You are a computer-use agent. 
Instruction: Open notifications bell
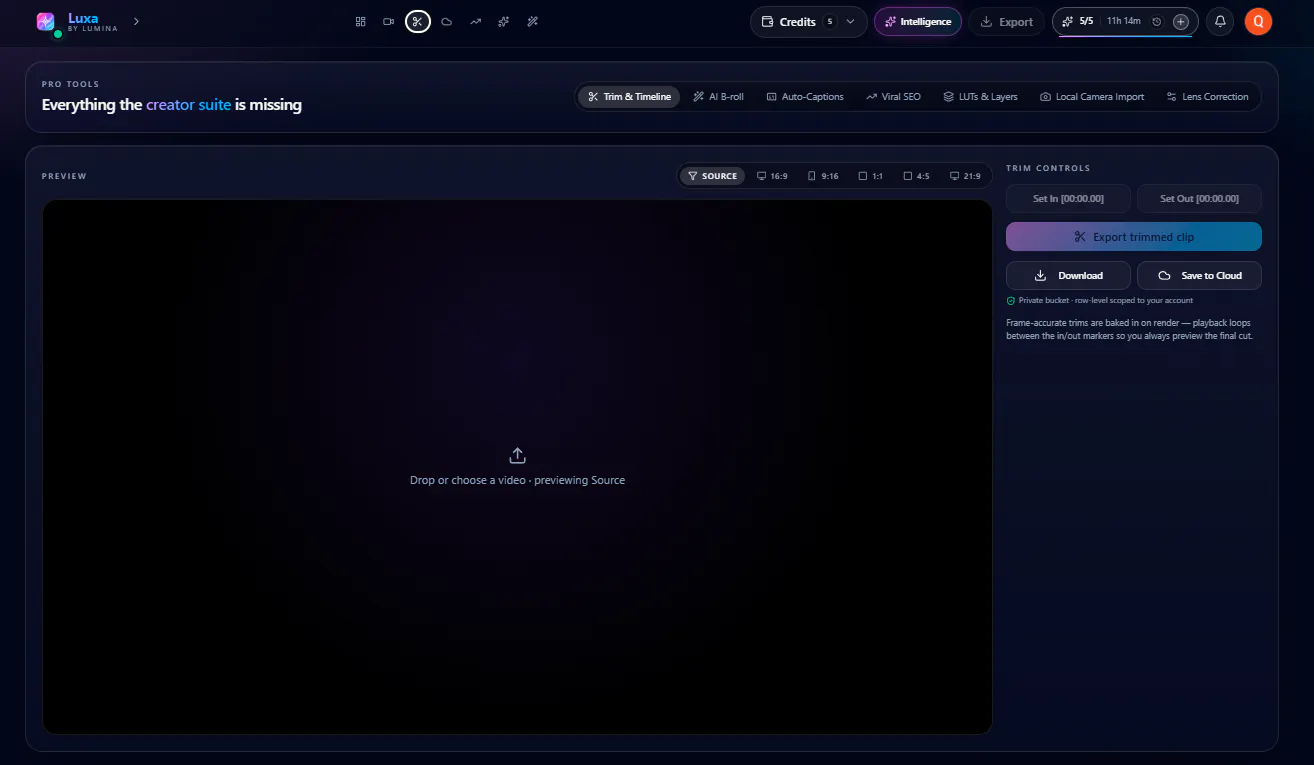coord(1220,21)
